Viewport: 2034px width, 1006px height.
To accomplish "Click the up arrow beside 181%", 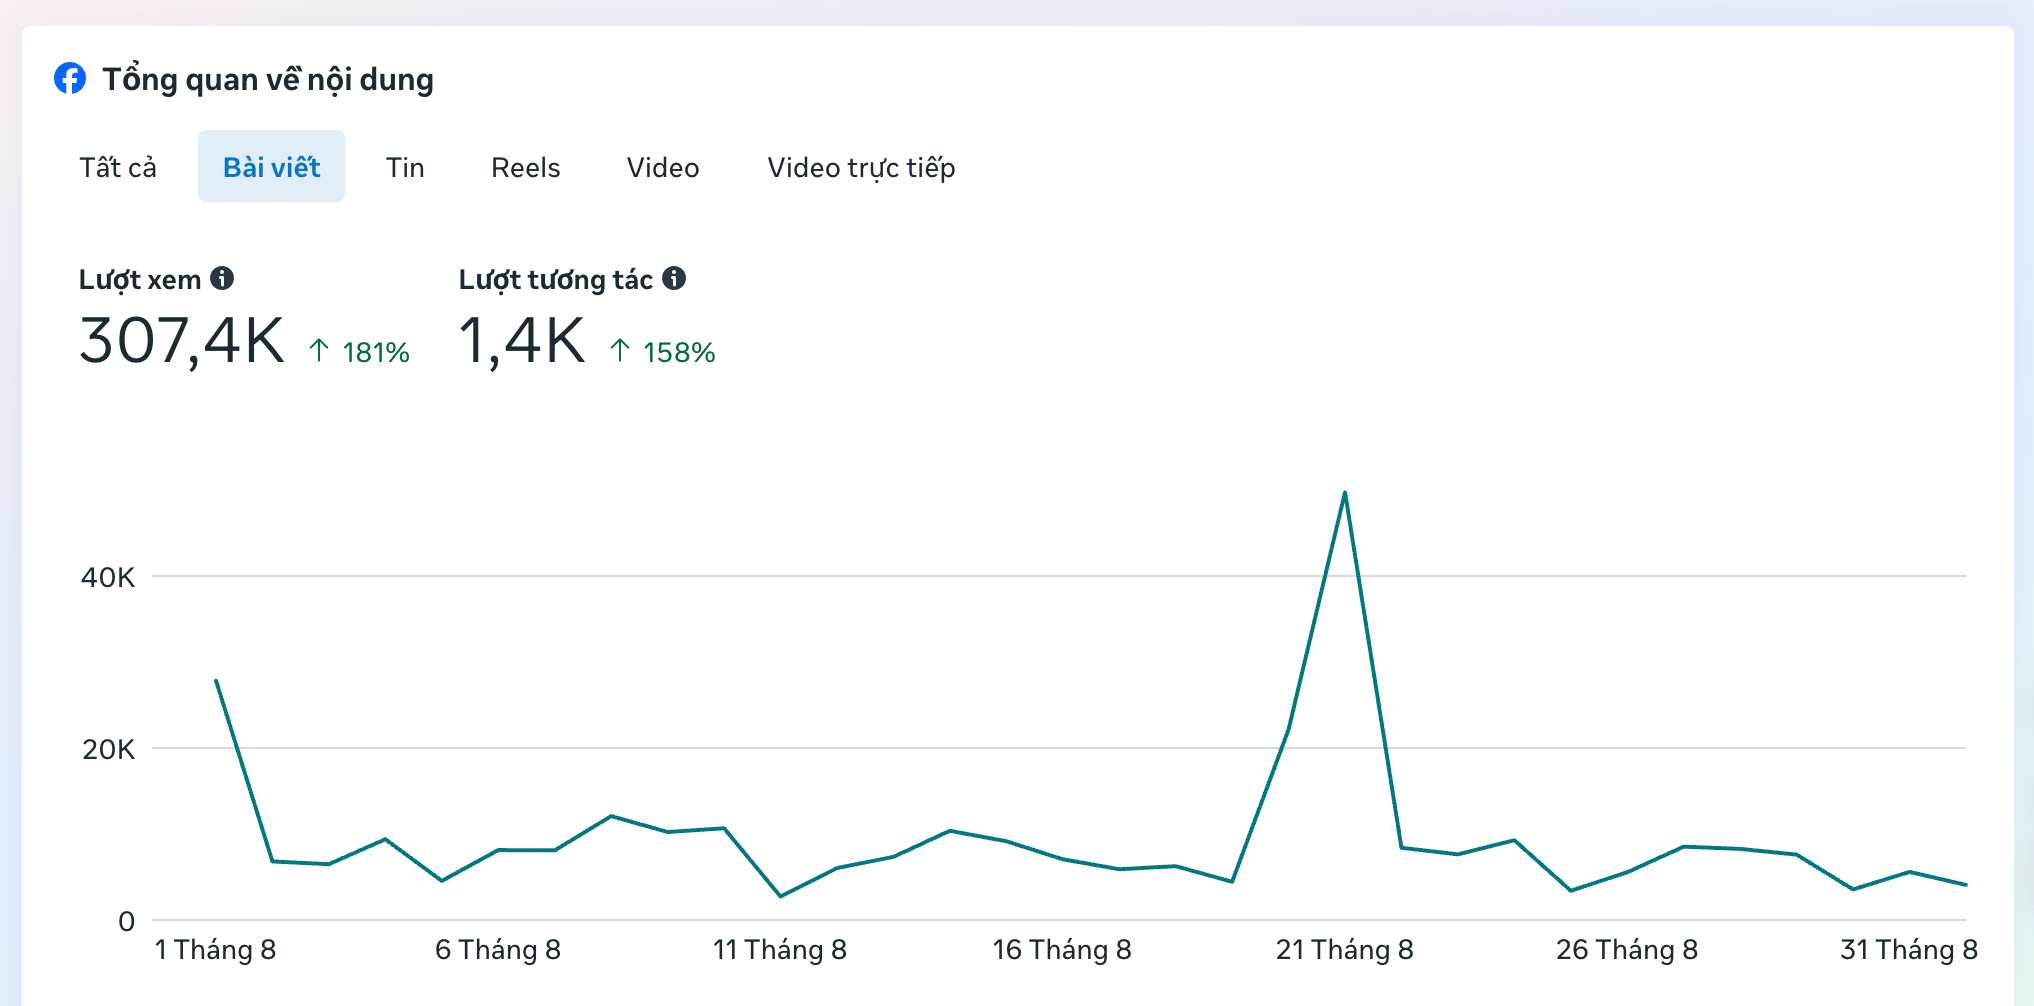I will point(319,350).
